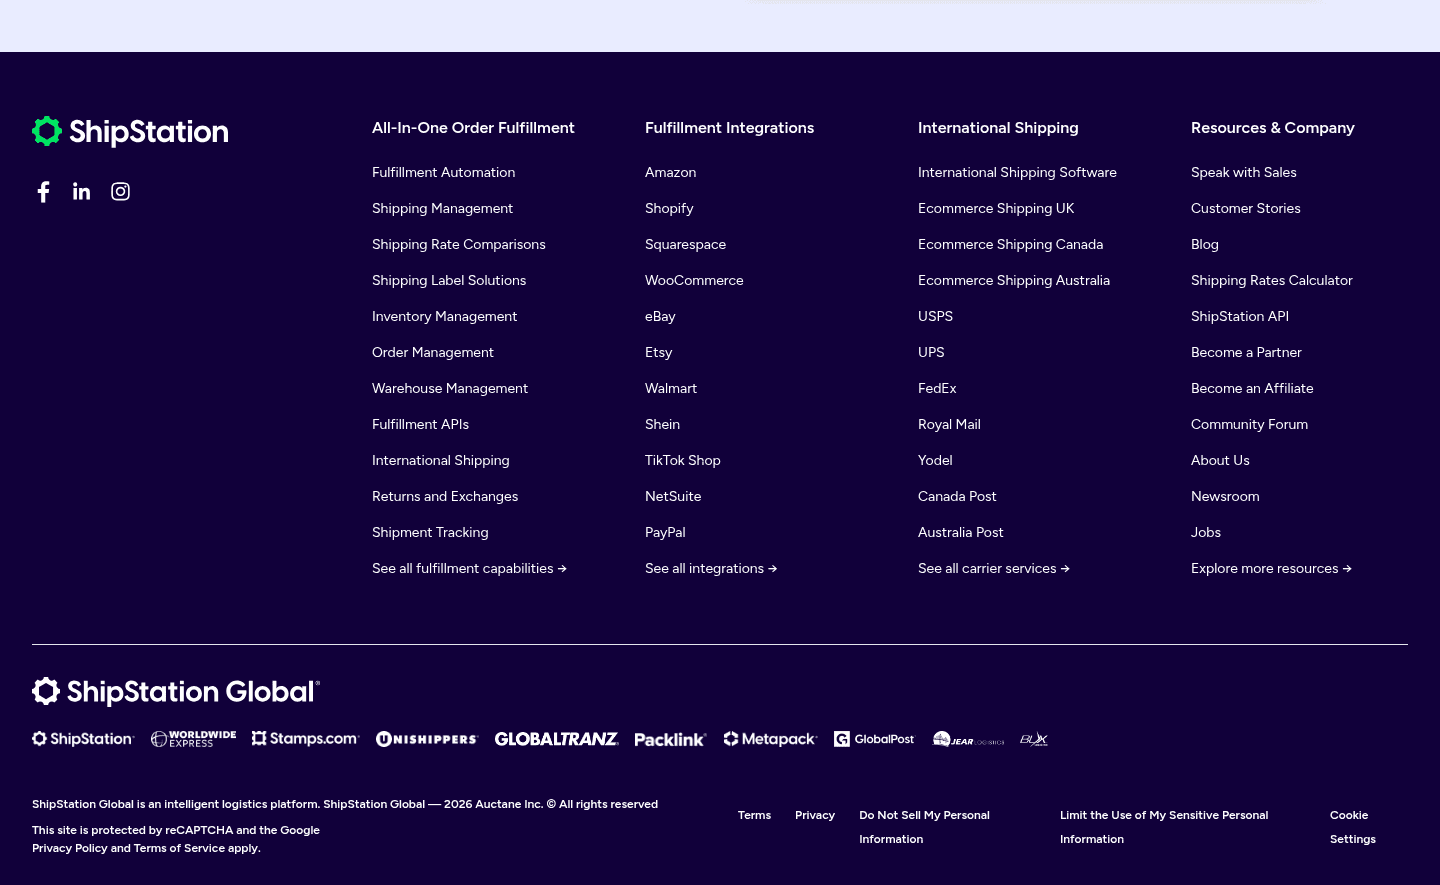This screenshot has height=885, width=1440.
Task: Open the Royal Mail carrier link
Action: point(949,424)
